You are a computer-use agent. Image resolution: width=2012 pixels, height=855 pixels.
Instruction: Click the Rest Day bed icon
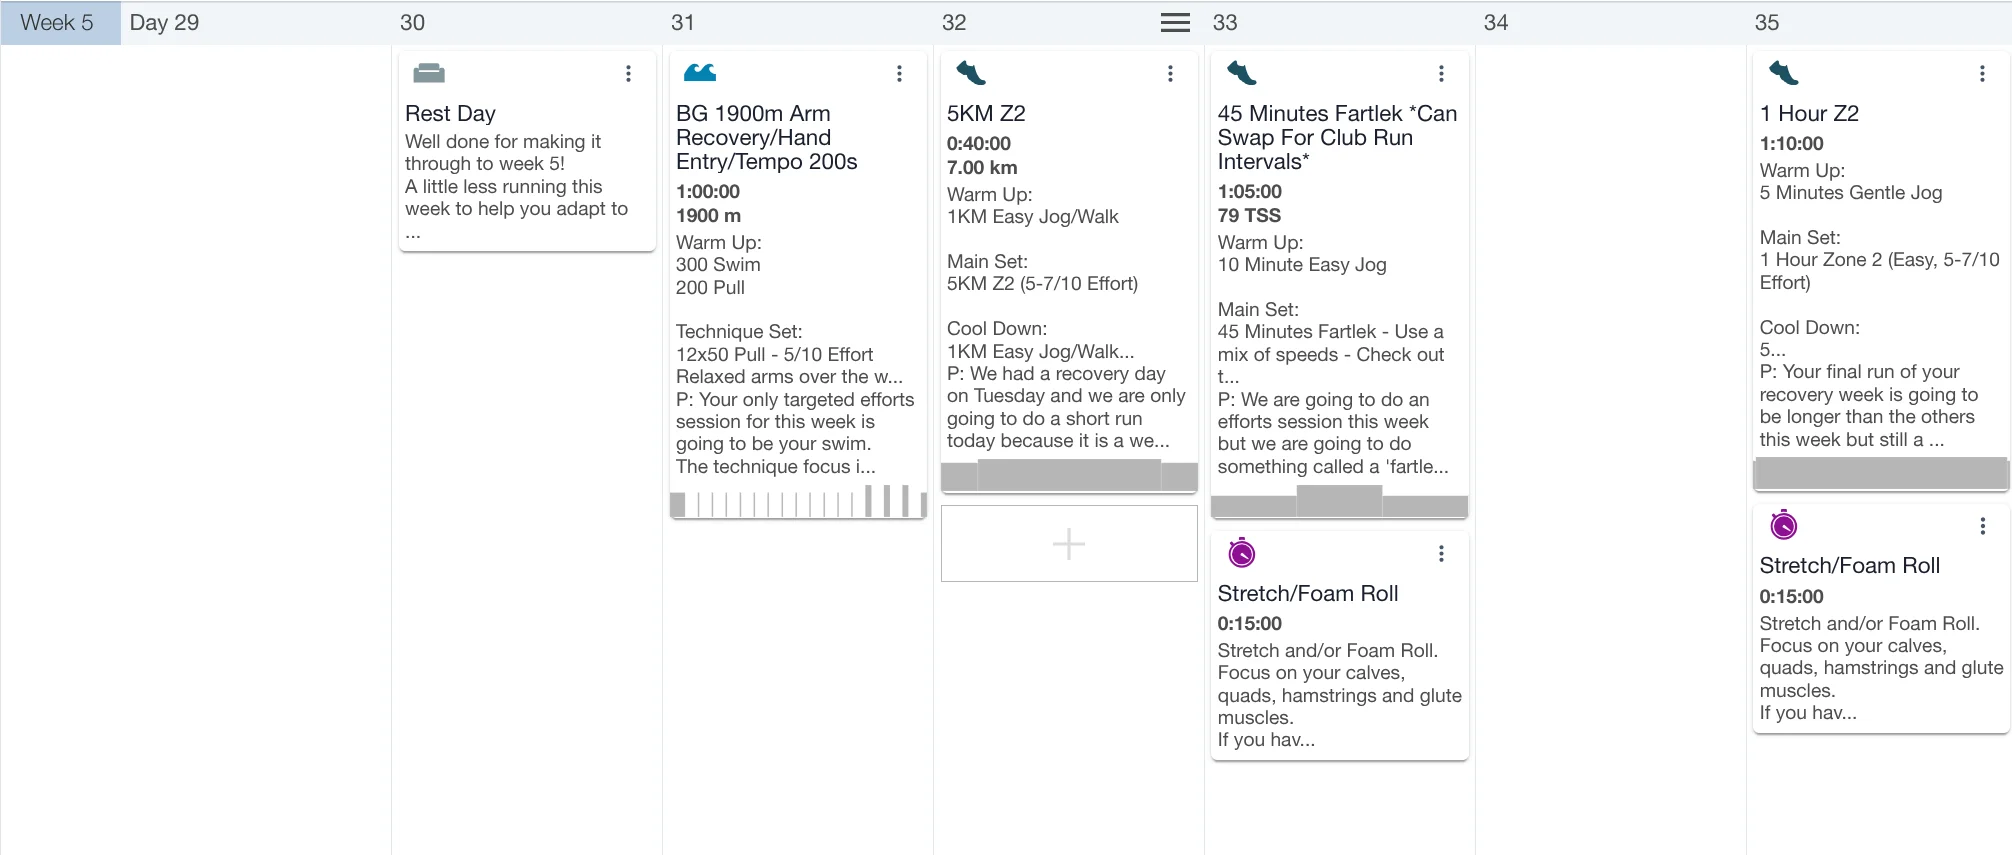click(428, 73)
